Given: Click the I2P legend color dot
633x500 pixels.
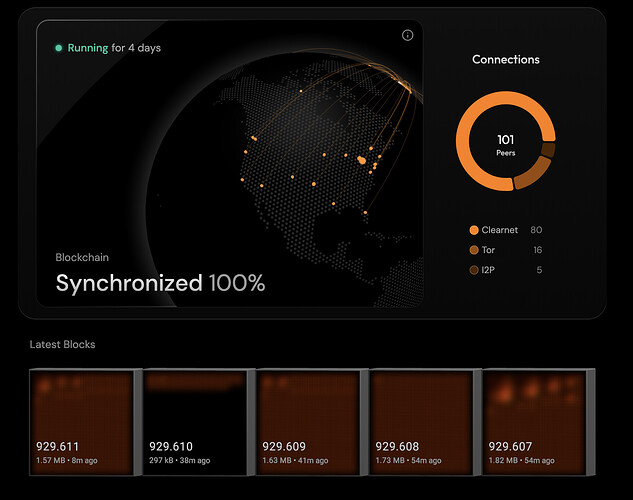Looking at the screenshot, I should pyautogui.click(x=474, y=270).
